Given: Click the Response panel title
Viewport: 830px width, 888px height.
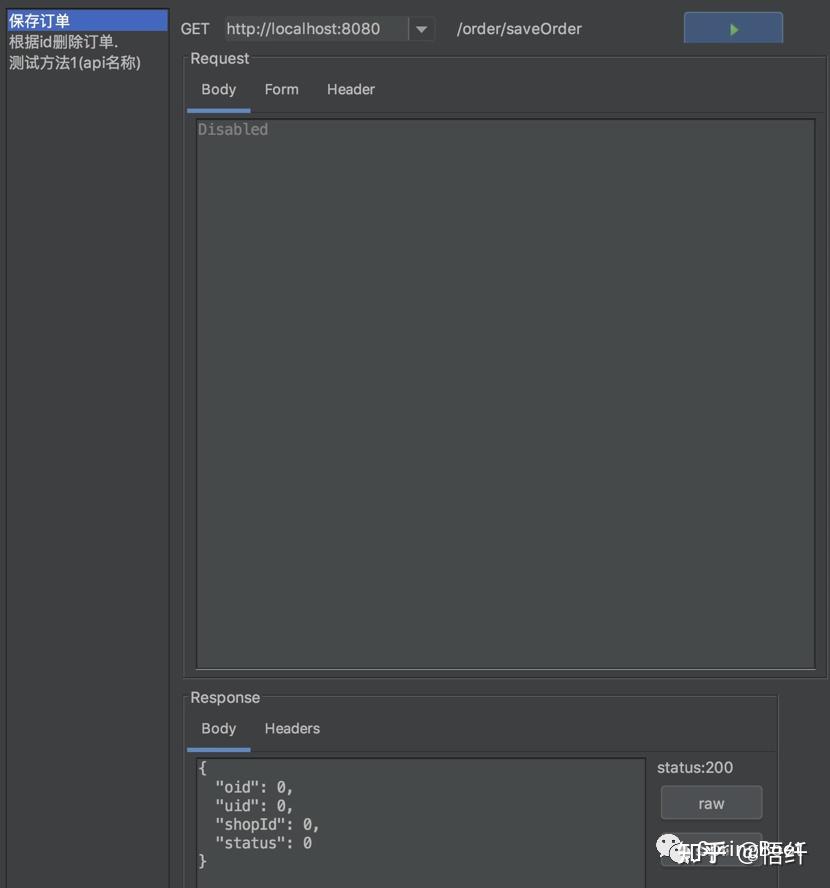Looking at the screenshot, I should [224, 697].
